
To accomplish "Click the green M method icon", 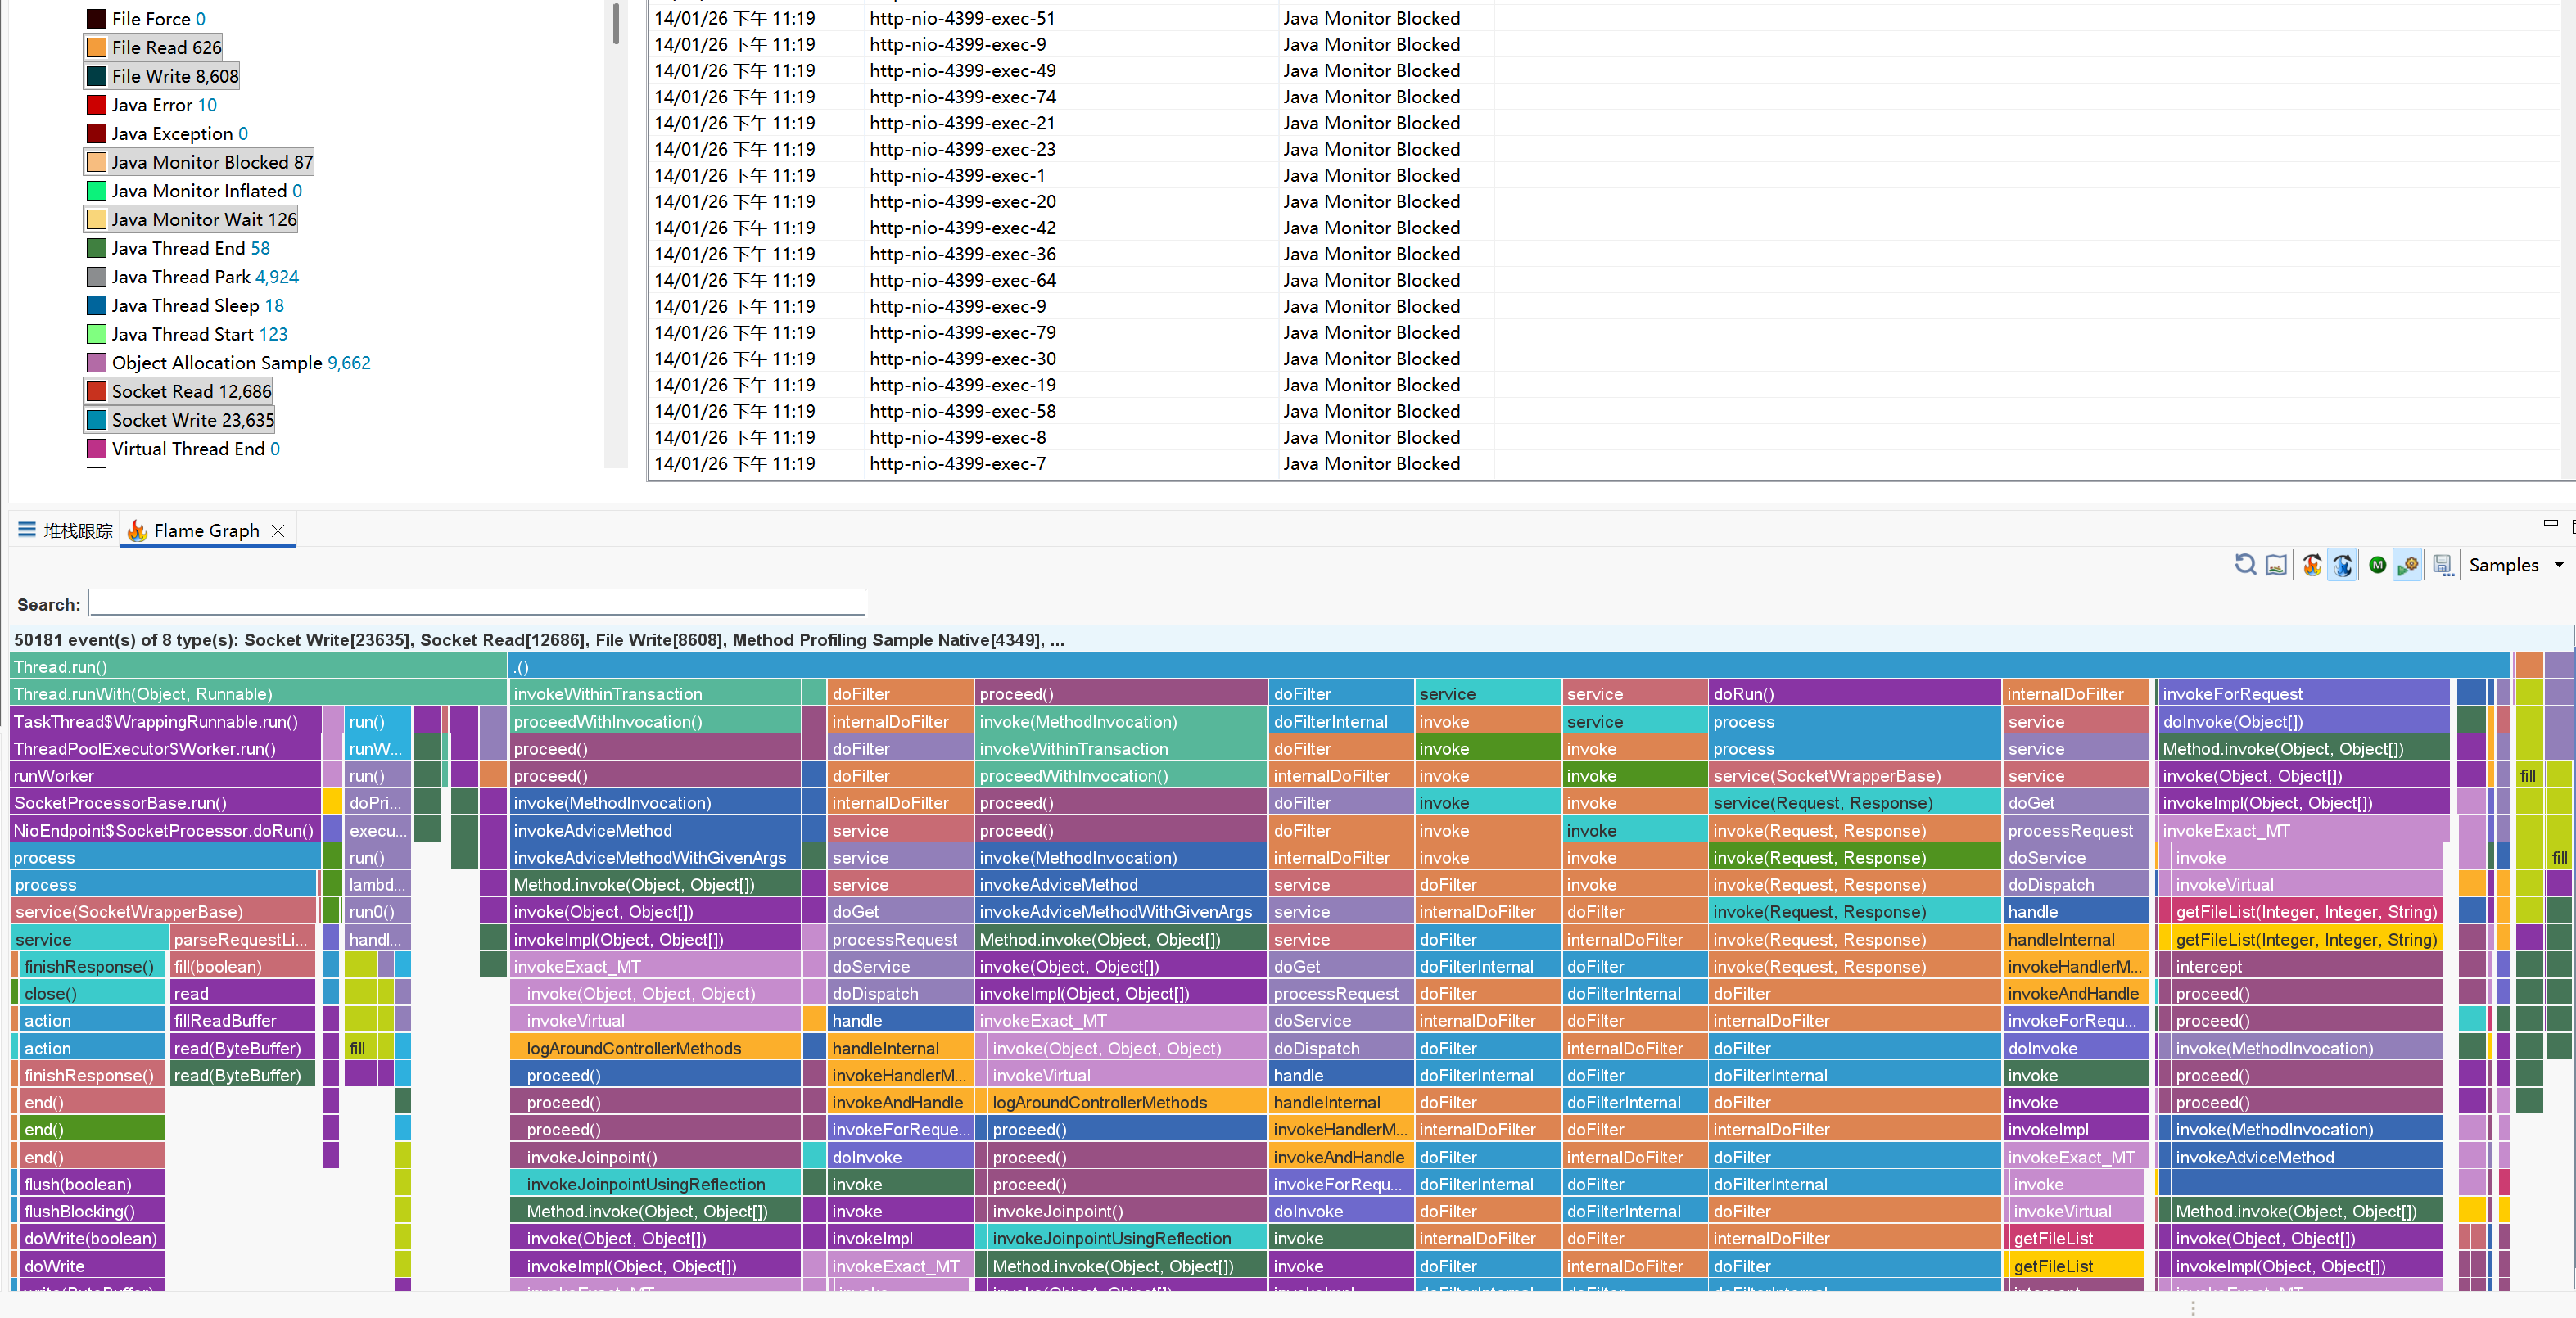I will click(2377, 565).
